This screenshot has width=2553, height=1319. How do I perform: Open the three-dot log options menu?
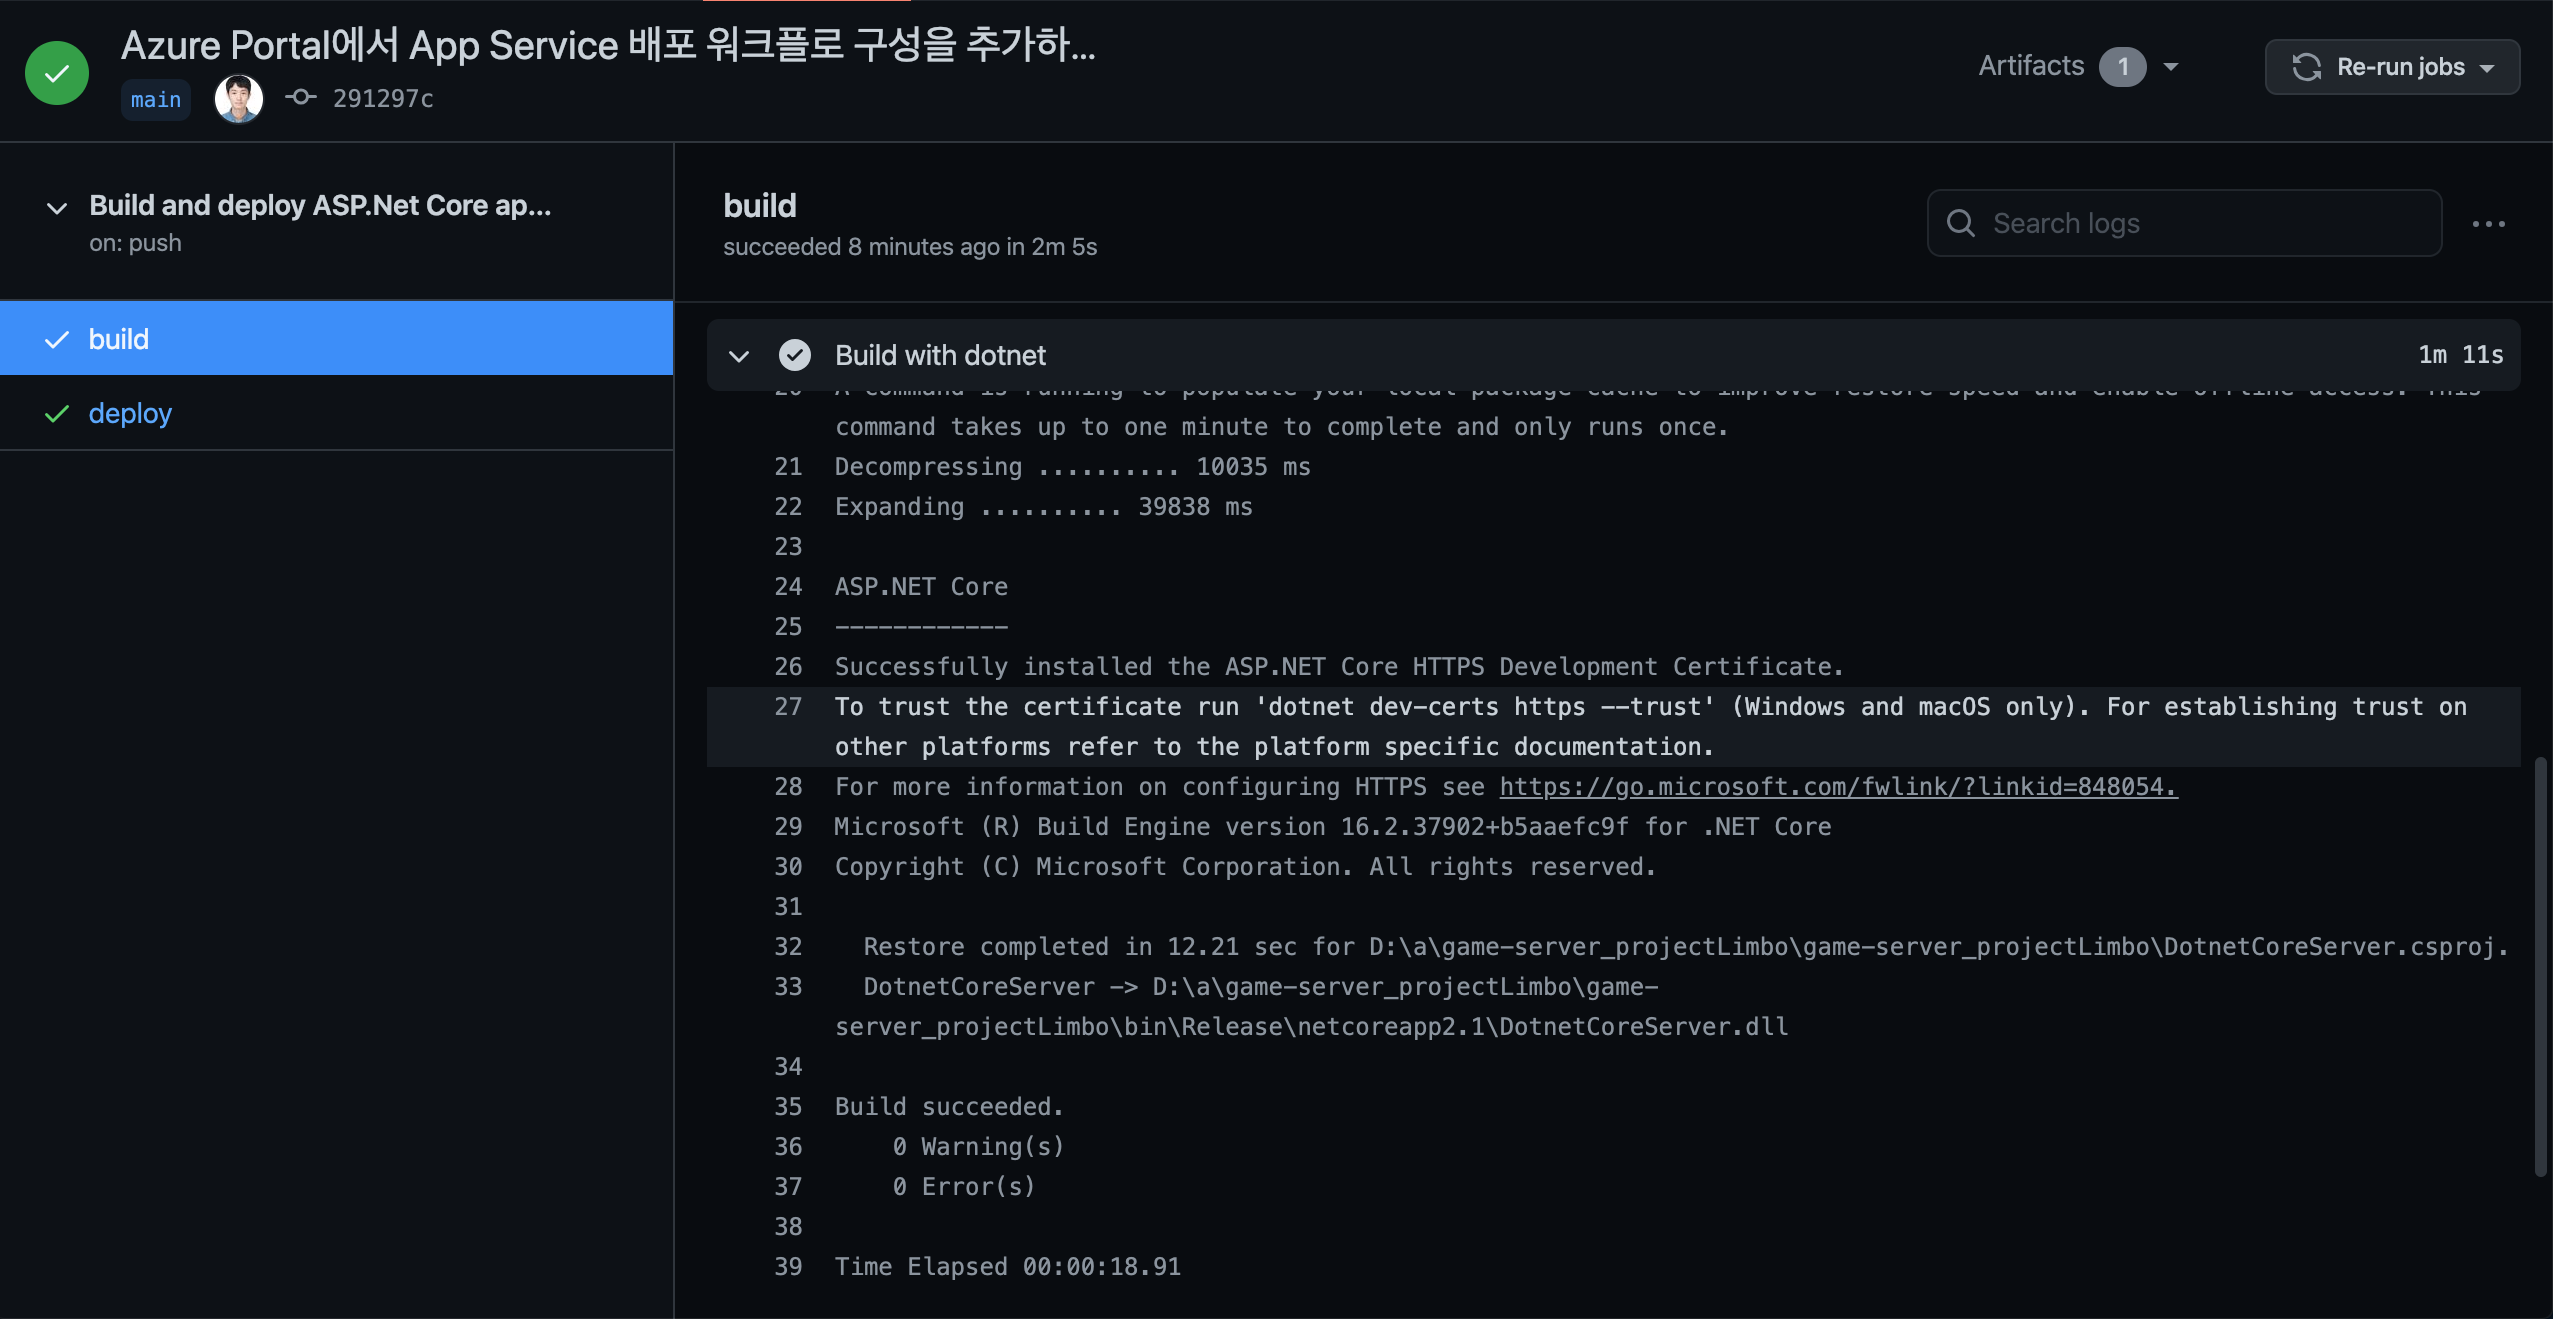[x=2488, y=224]
